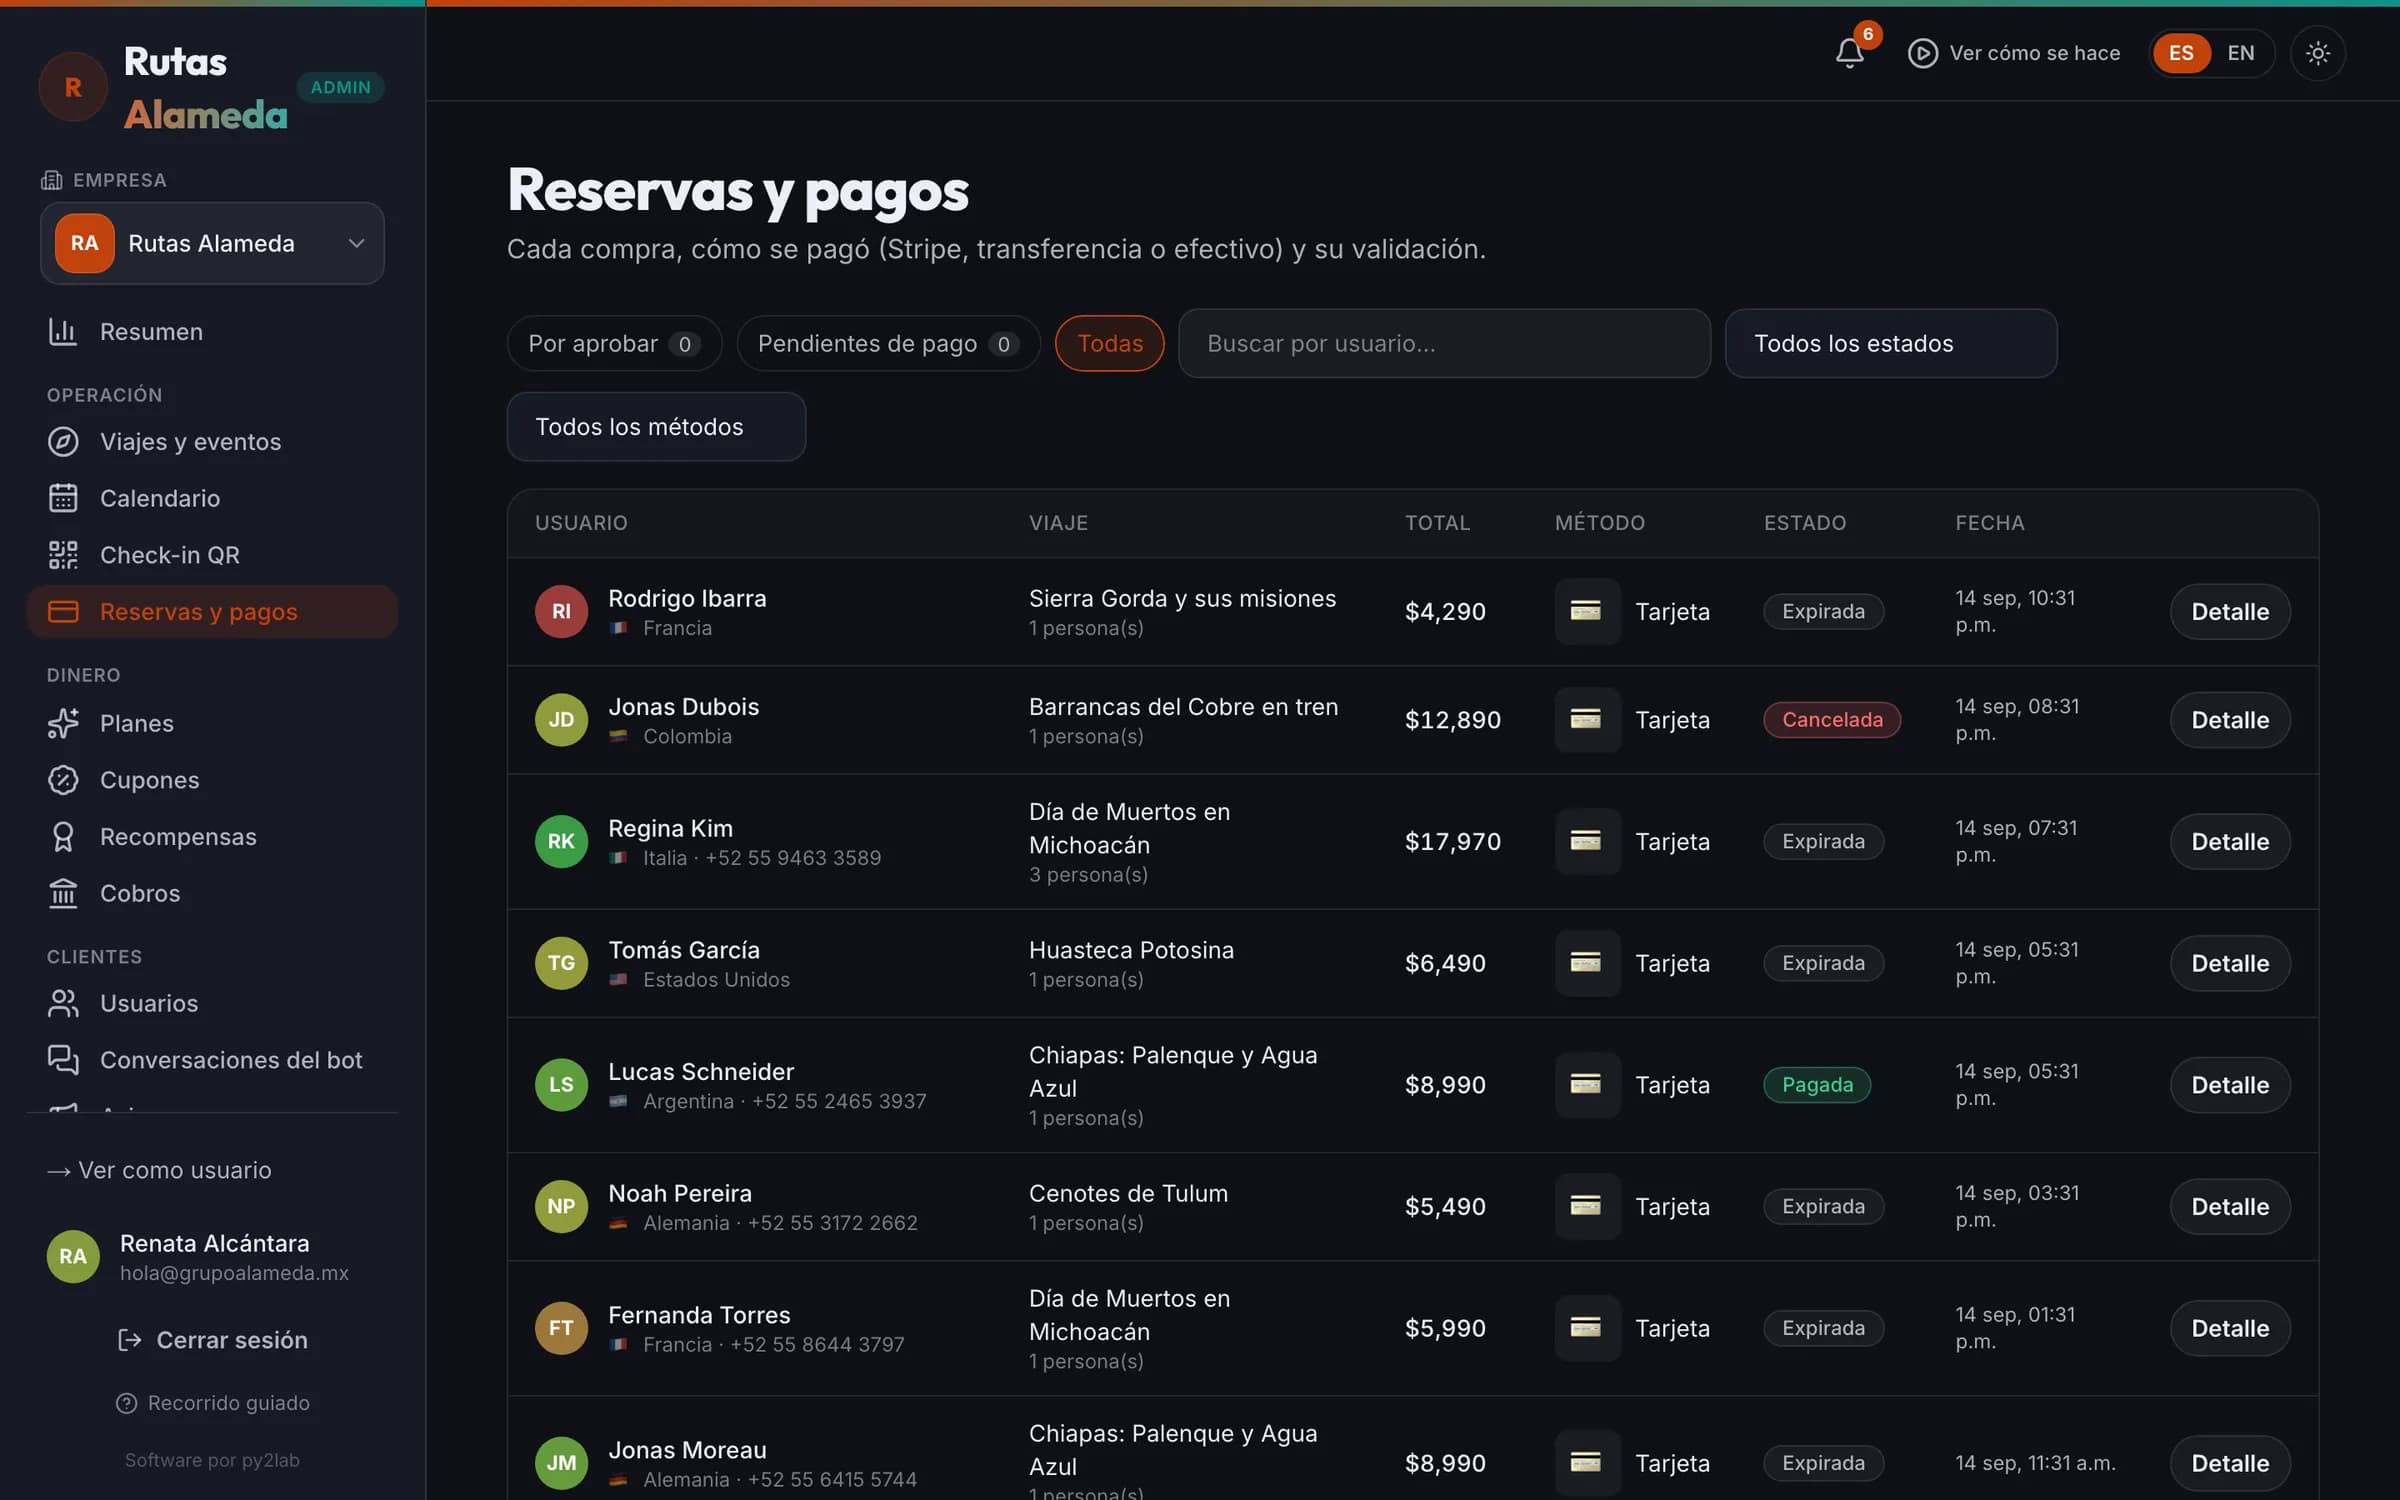Open the notifications bell icon
2400x1500 pixels.
pyautogui.click(x=1849, y=53)
